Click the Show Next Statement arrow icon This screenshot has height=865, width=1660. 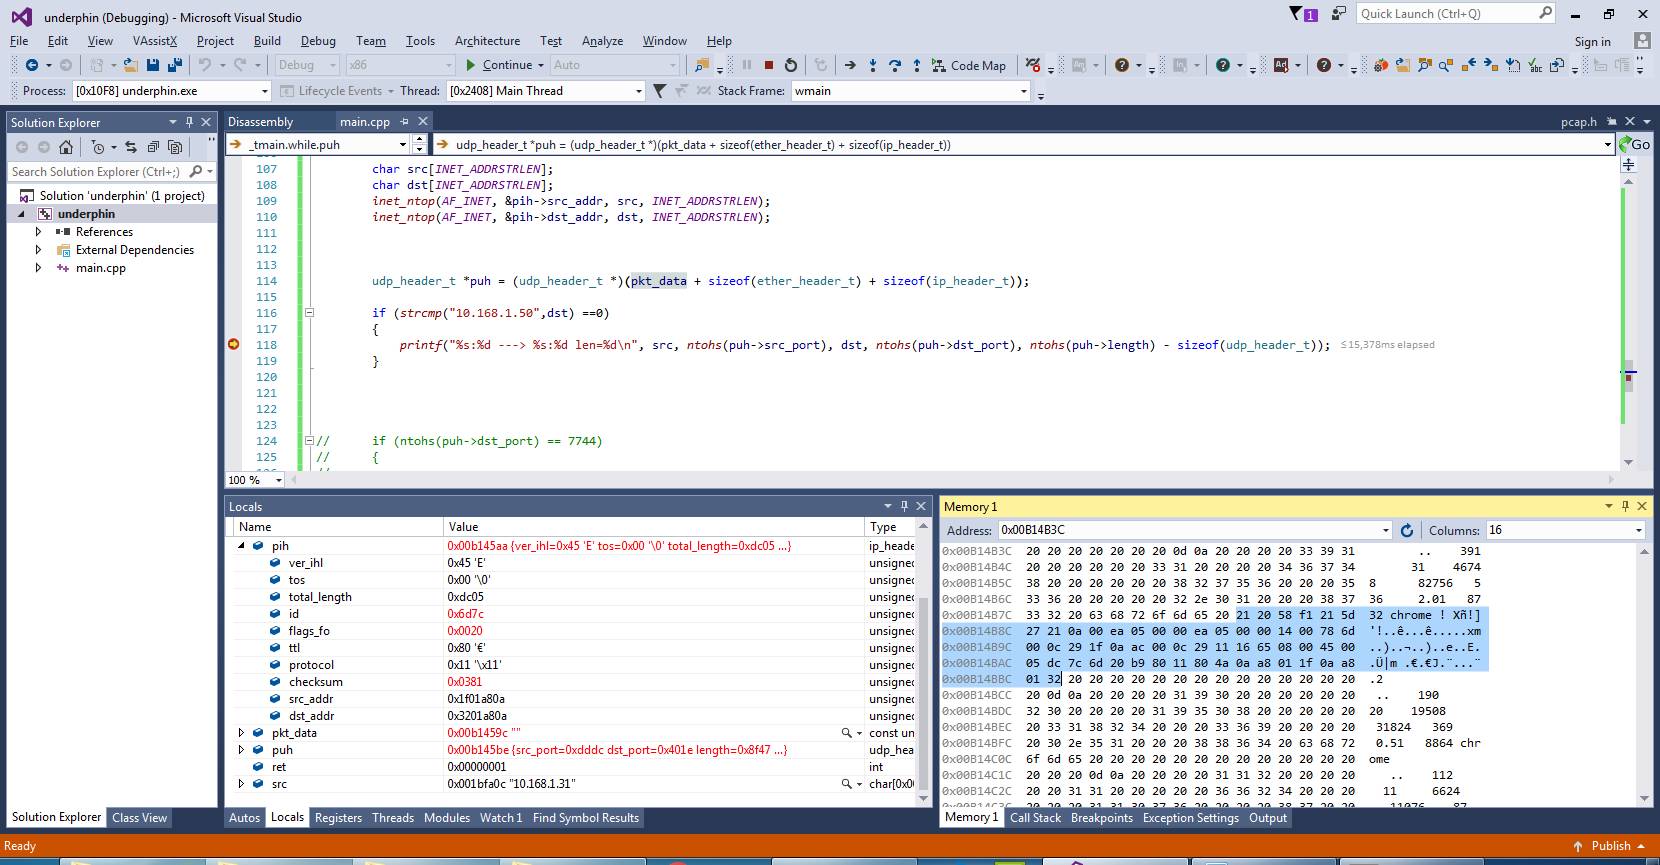(850, 65)
